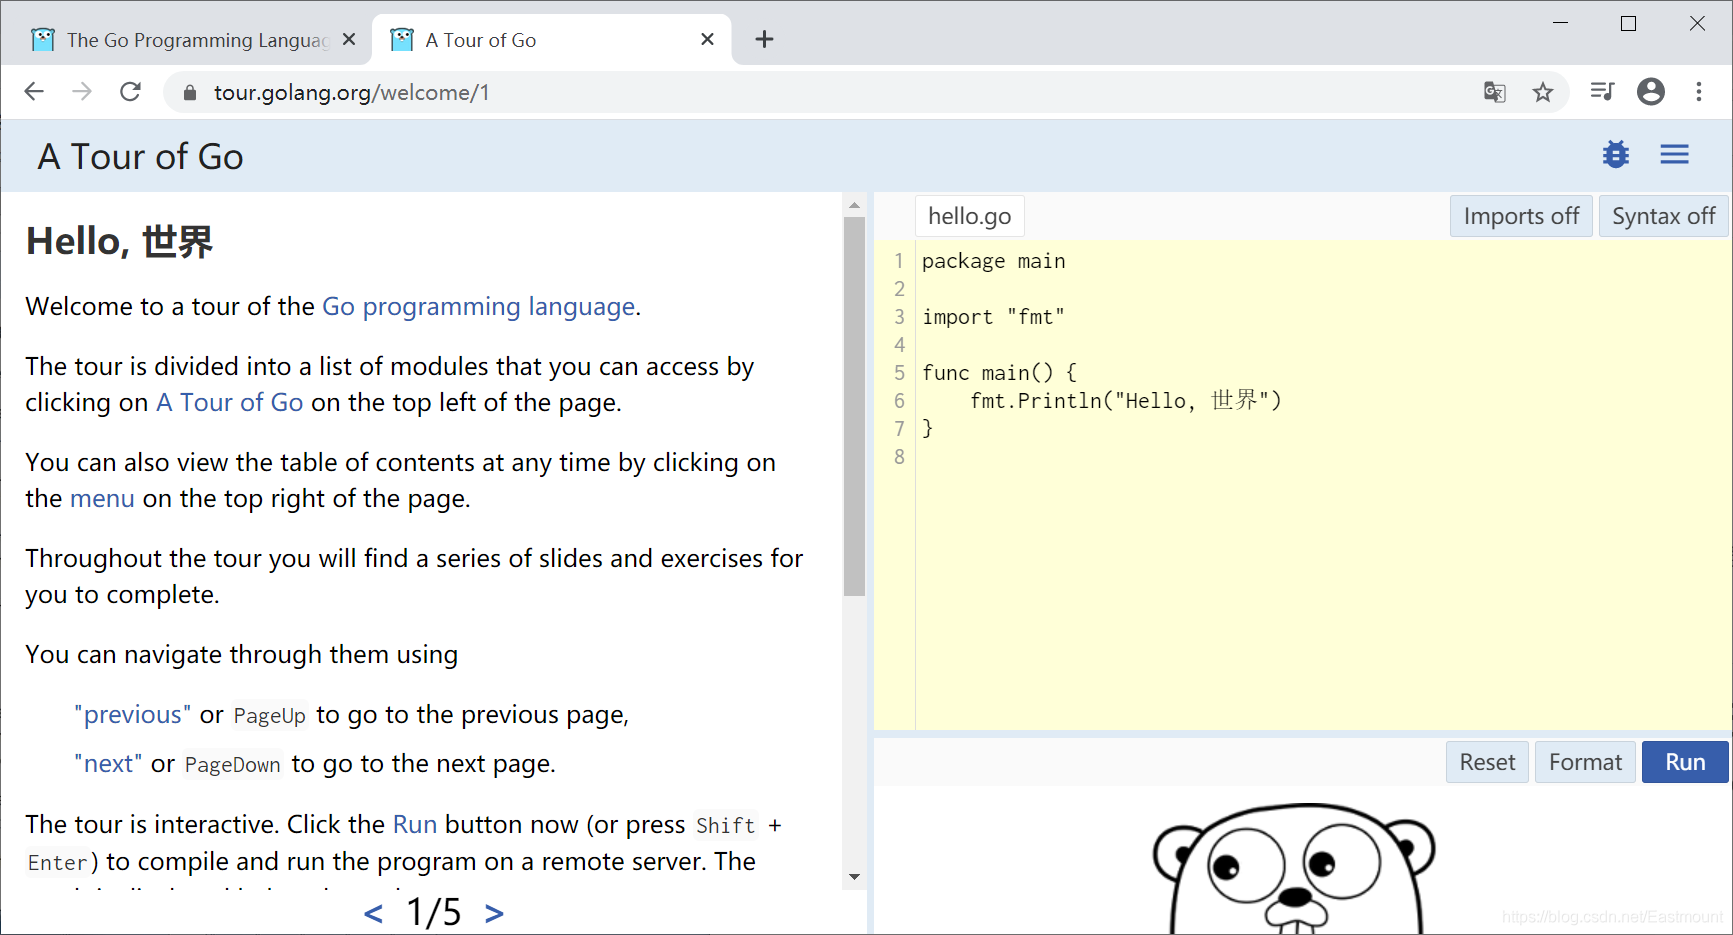This screenshot has height=935, width=1733.
Task: Open the table of contents hamburger menu
Action: [x=1675, y=155]
